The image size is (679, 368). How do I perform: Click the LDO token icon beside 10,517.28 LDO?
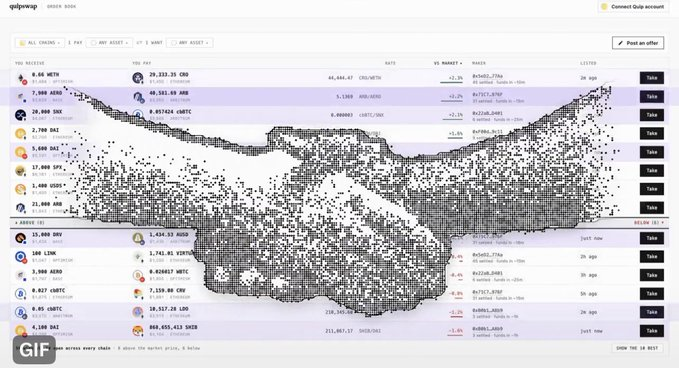[x=138, y=313]
